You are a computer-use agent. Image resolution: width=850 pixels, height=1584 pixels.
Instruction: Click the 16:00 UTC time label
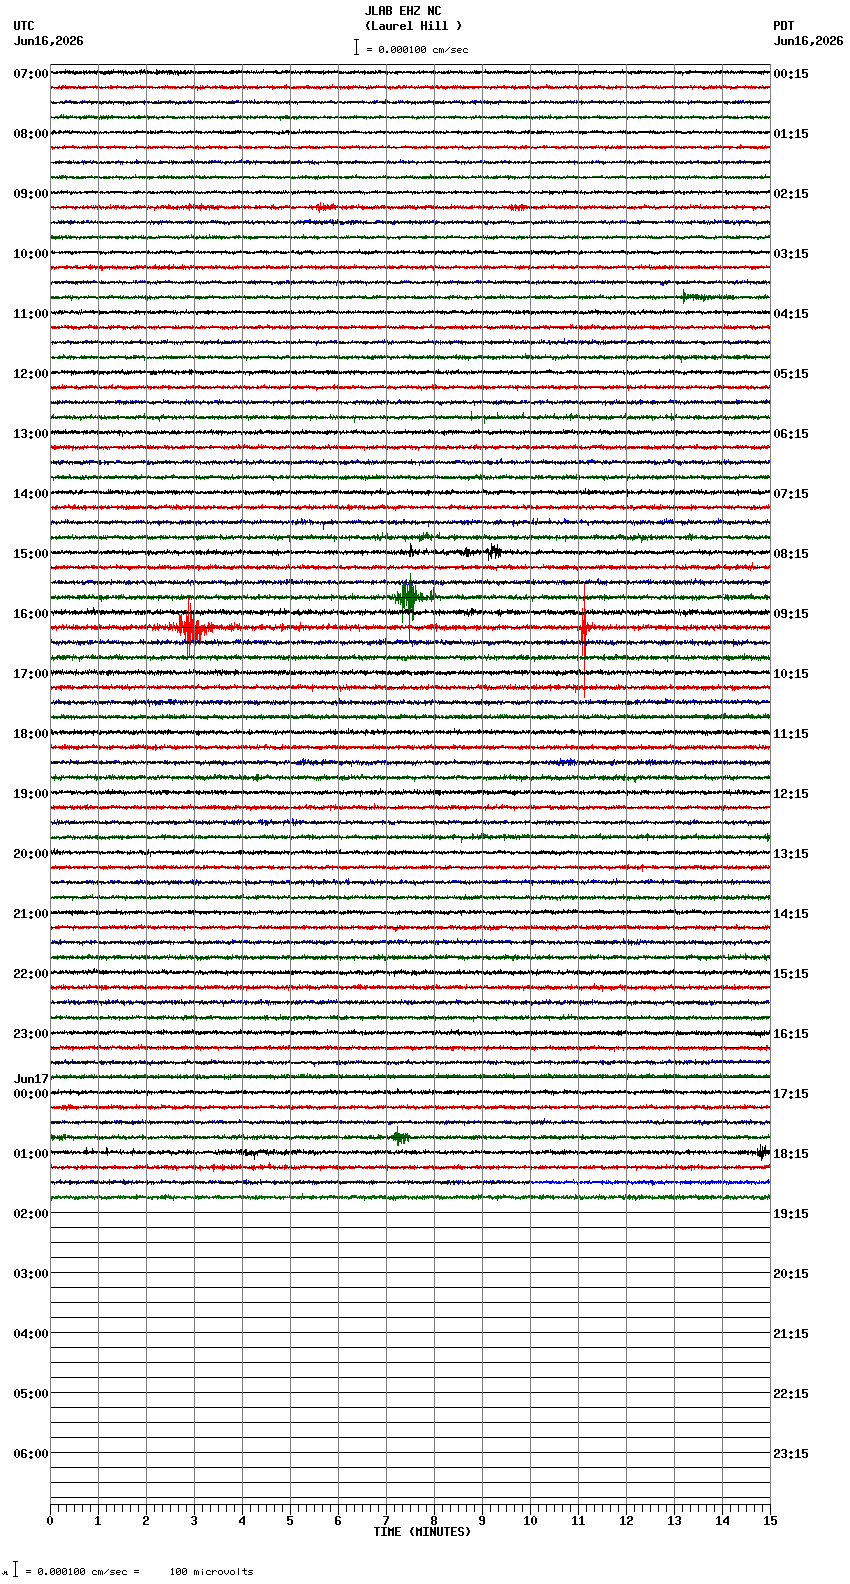click(x=31, y=614)
